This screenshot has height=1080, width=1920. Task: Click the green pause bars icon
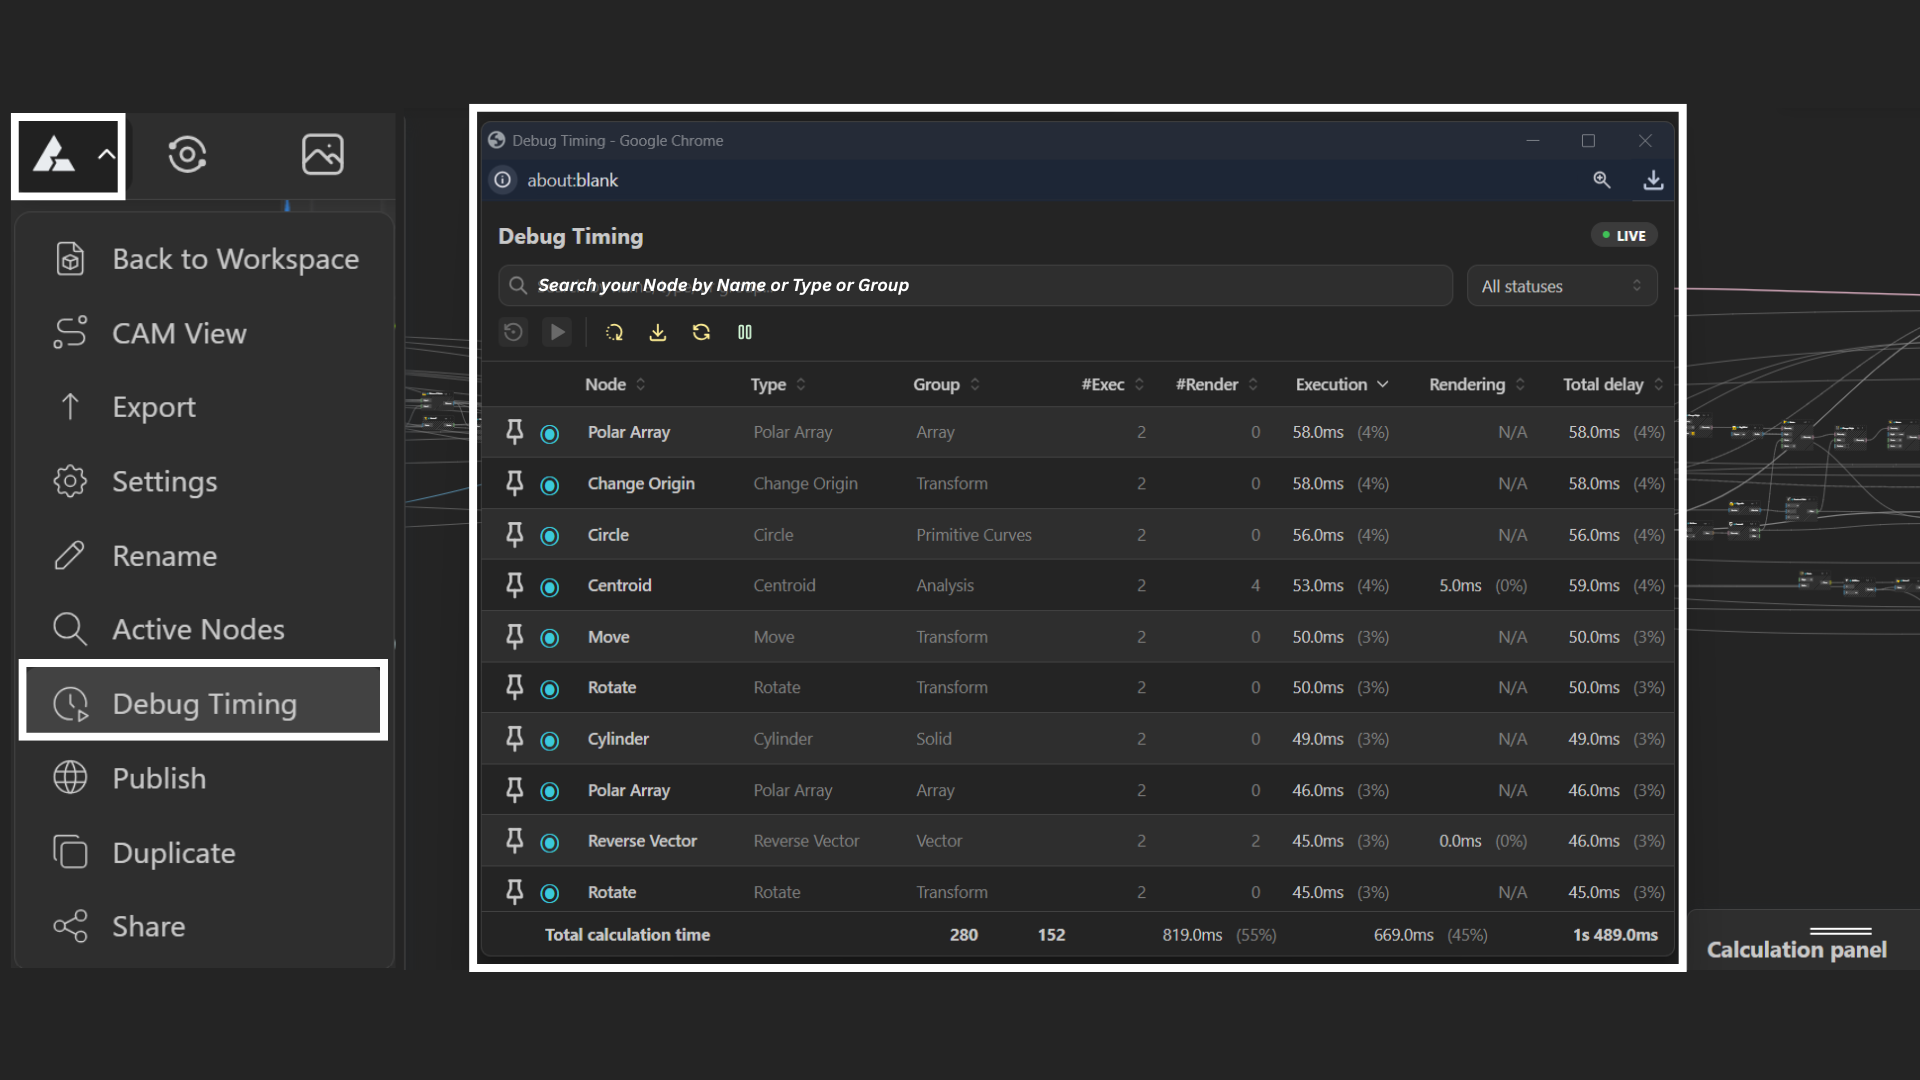tap(745, 333)
